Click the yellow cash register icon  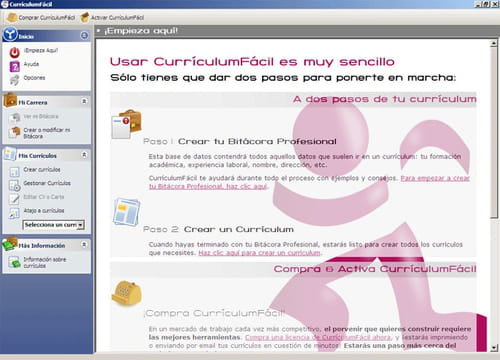pos(127,293)
